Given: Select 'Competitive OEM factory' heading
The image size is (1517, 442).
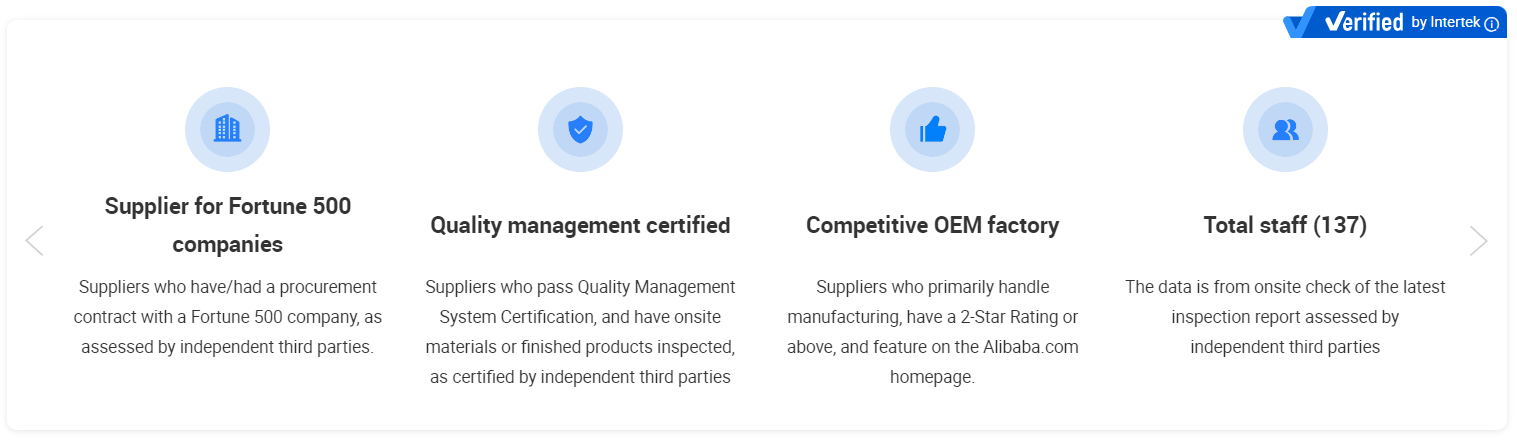Looking at the screenshot, I should point(932,225).
